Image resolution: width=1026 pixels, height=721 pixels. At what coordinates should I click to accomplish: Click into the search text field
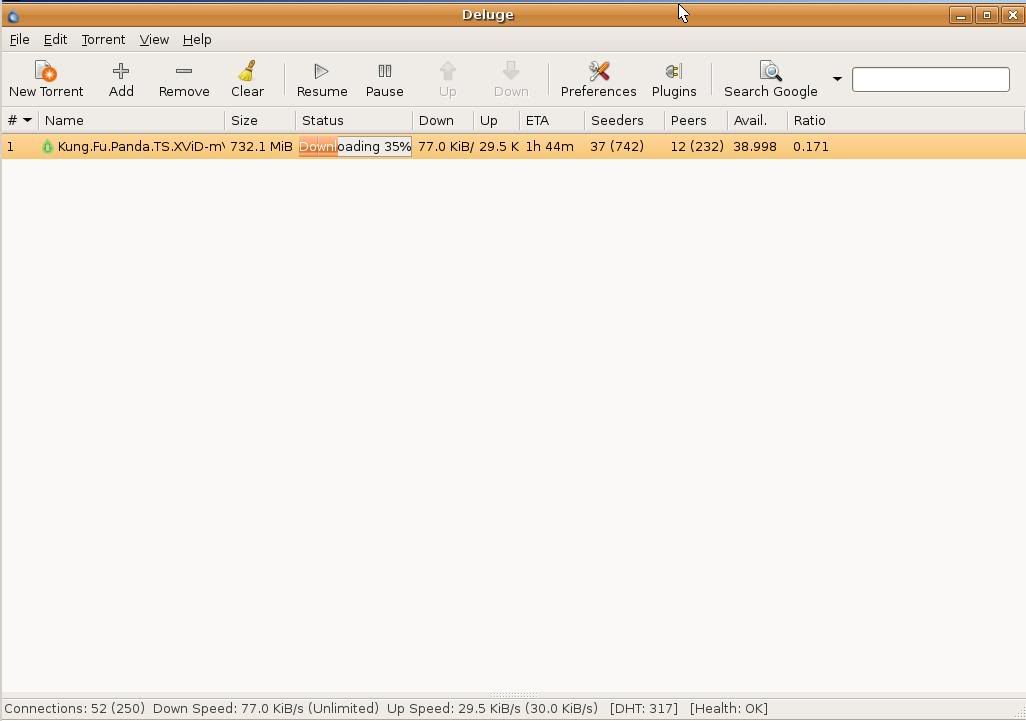930,79
